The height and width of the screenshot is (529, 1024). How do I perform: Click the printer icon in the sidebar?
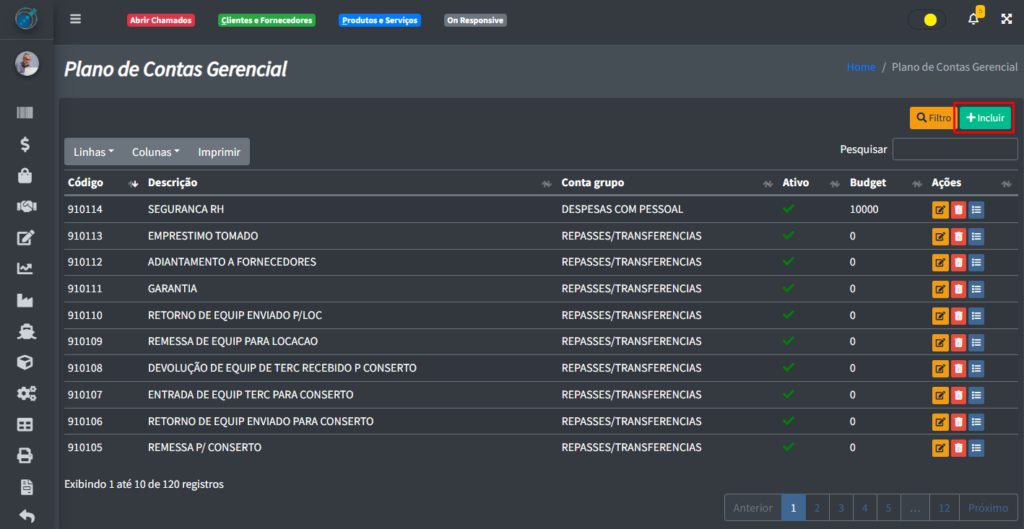point(26,456)
